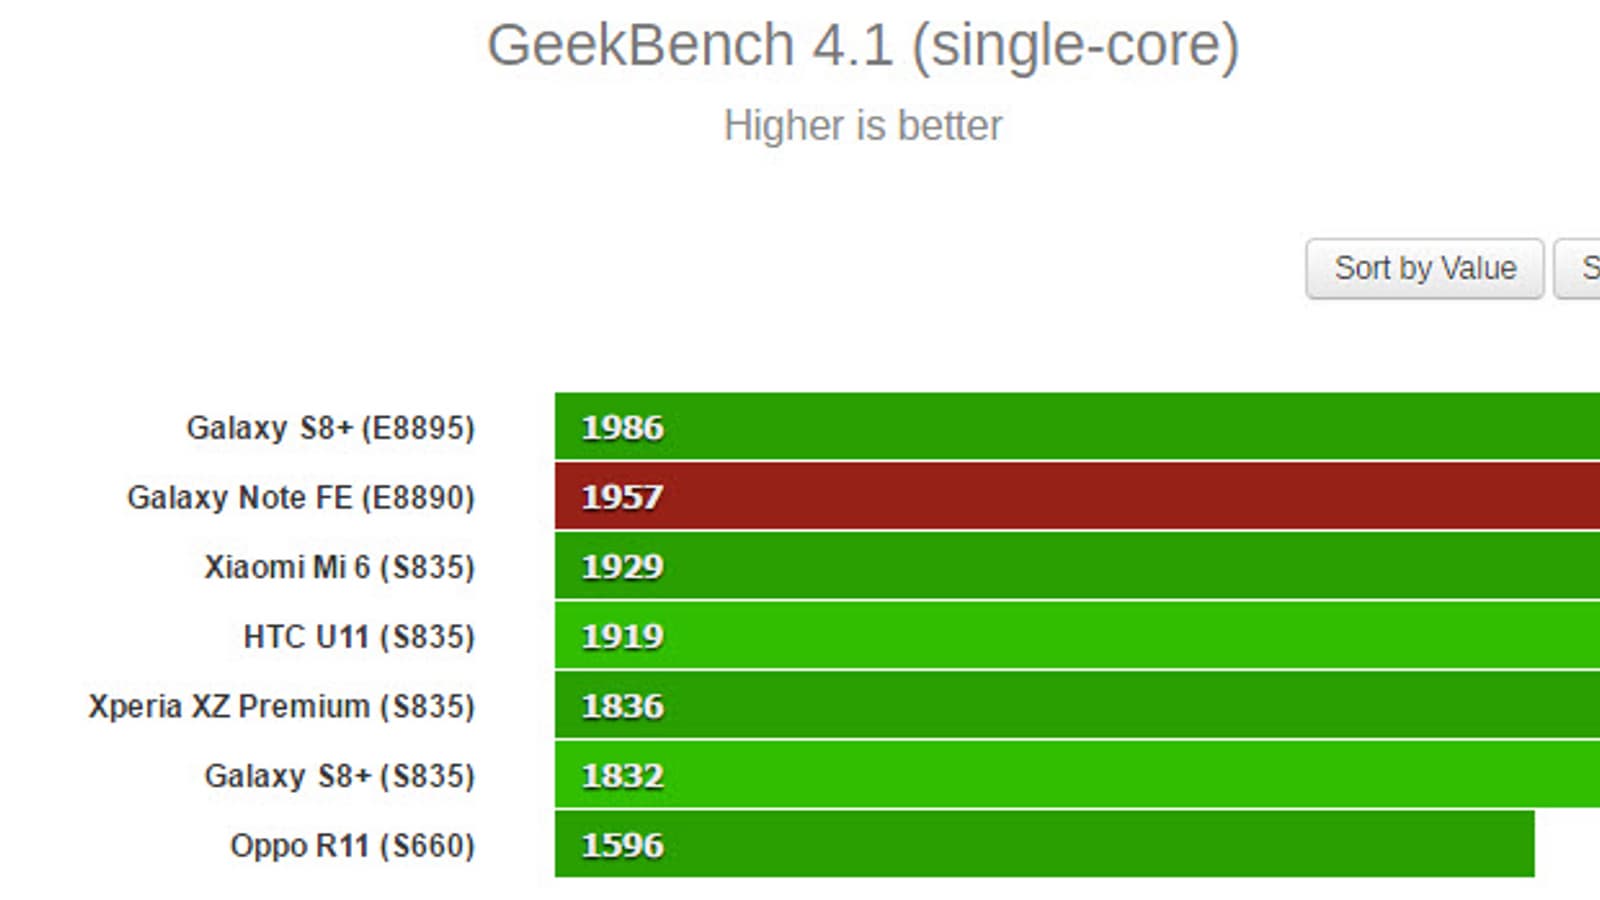Click the Oppo R11 (S660) label
1600x900 pixels.
tap(352, 846)
